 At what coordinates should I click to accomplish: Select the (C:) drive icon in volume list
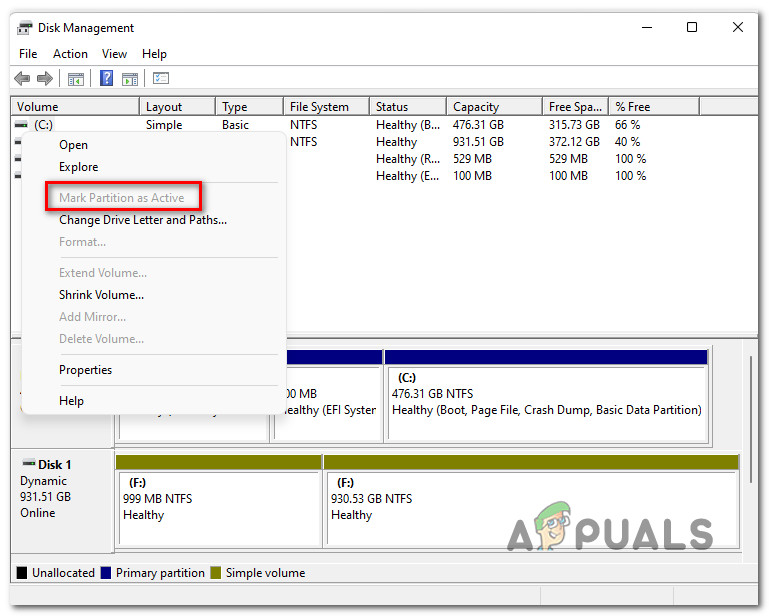[21, 125]
